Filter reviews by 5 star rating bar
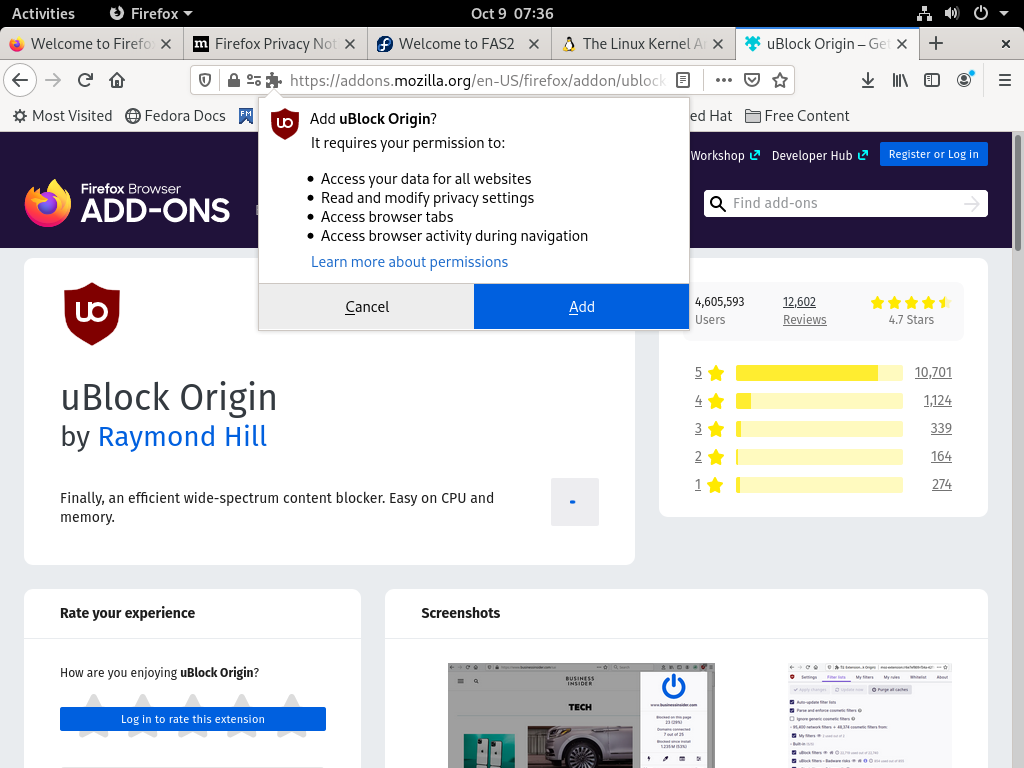The image size is (1024, 768). pos(819,373)
